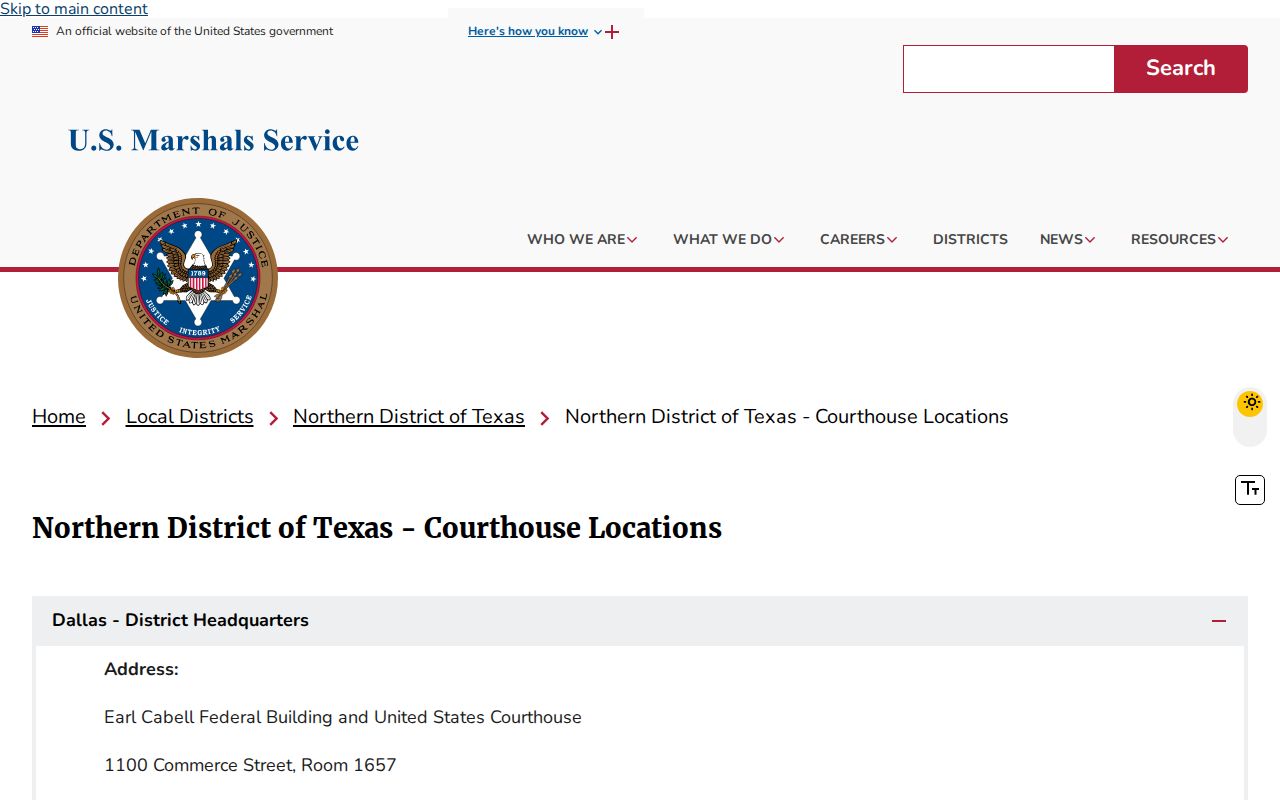This screenshot has height=800, width=1280.
Task: Click the 1100 Commerce Street address line
Action: click(x=250, y=765)
